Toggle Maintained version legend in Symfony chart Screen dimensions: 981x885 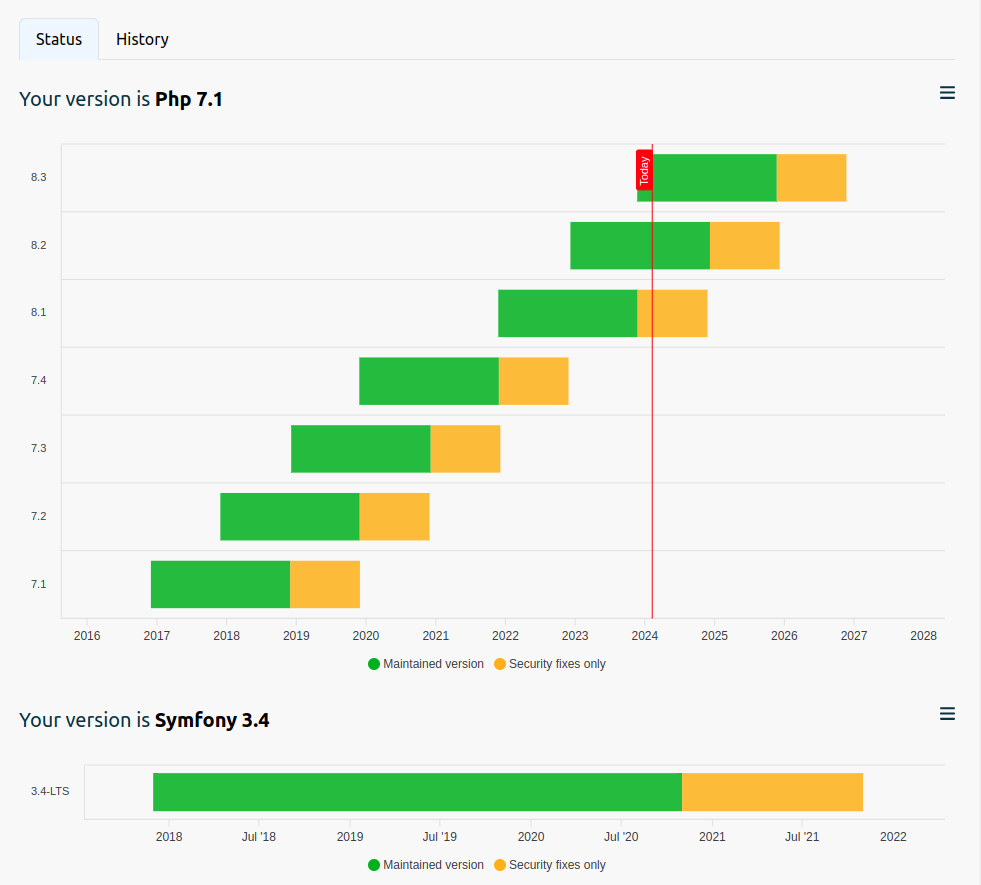[x=426, y=864]
